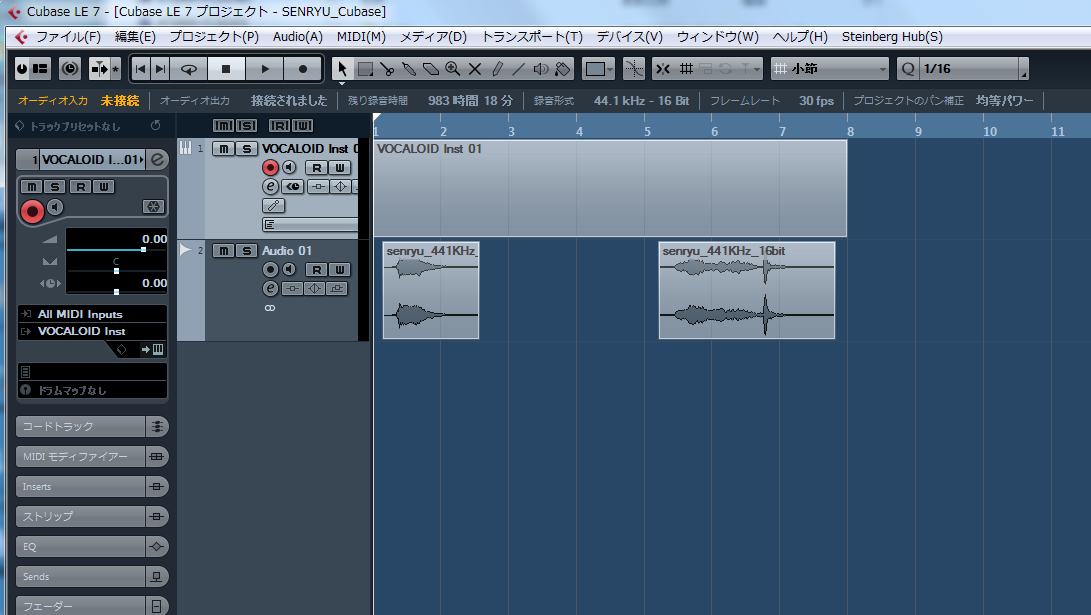The width and height of the screenshot is (1091, 615).
Task: Open the プロジェクト(P) menu
Action: (214, 37)
